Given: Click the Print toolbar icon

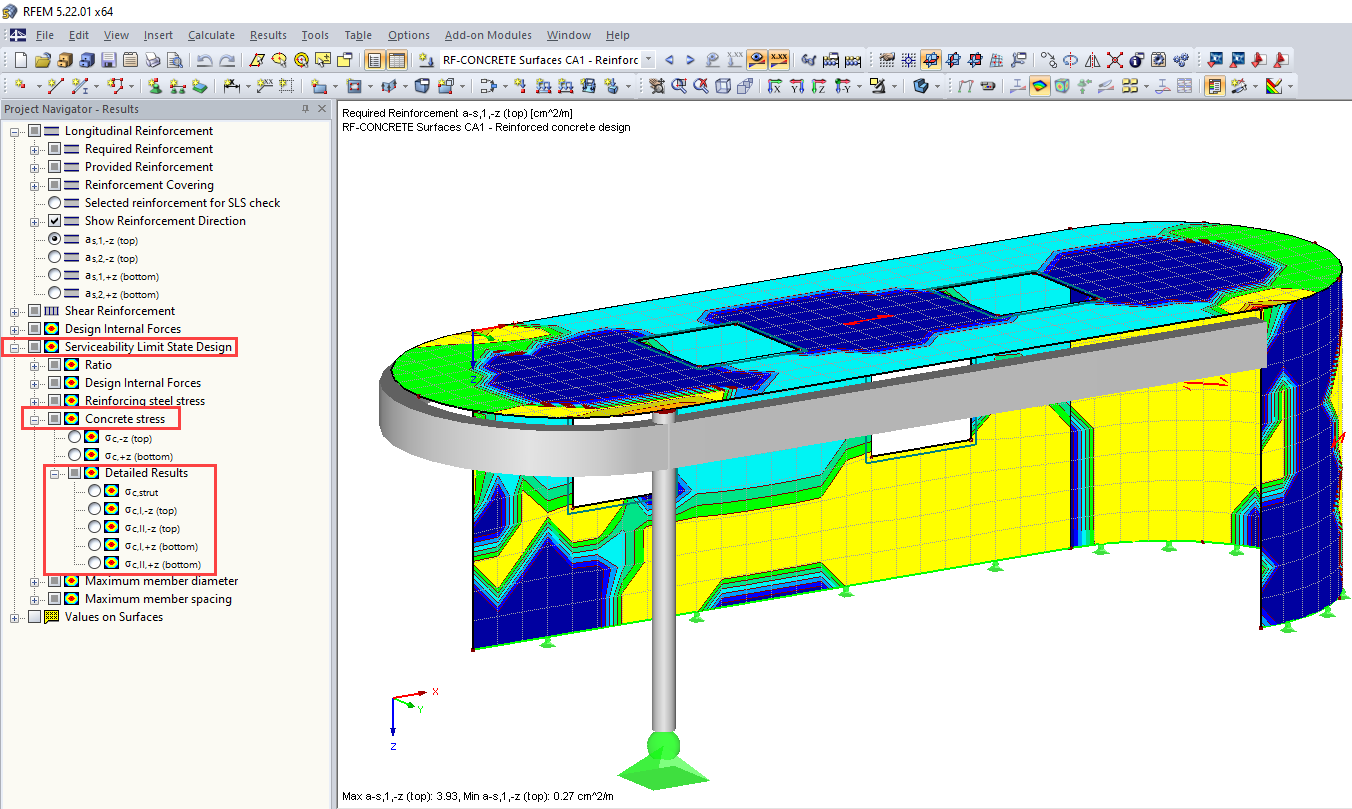Looking at the screenshot, I should pyautogui.click(x=152, y=60).
